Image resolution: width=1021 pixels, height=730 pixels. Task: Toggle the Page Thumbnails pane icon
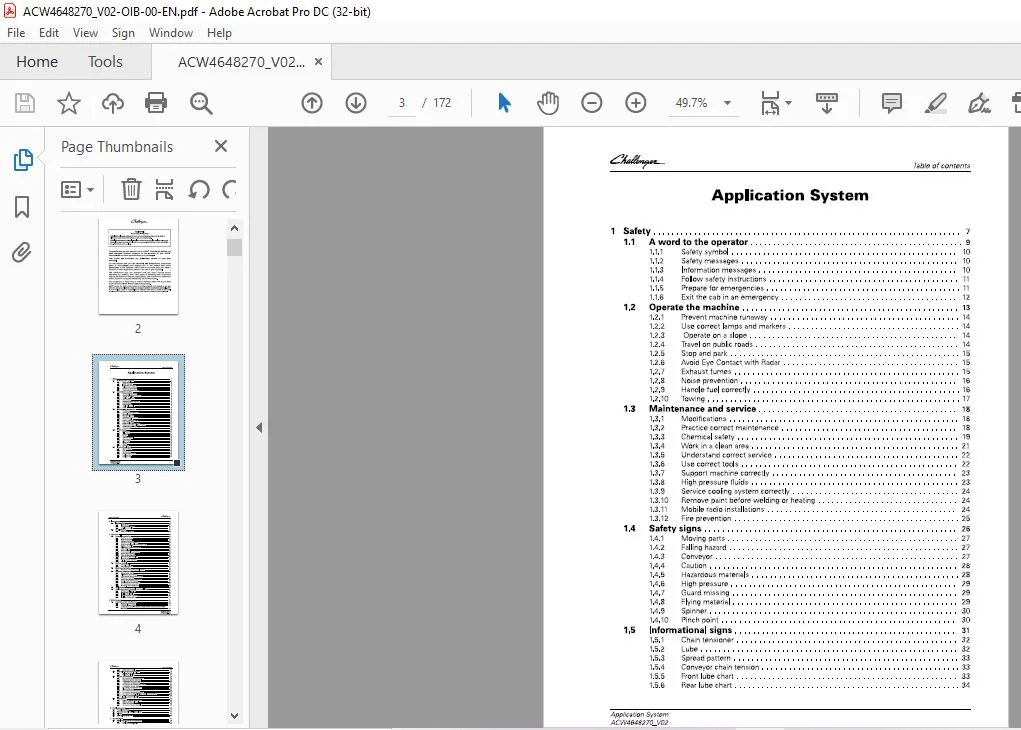[23, 160]
